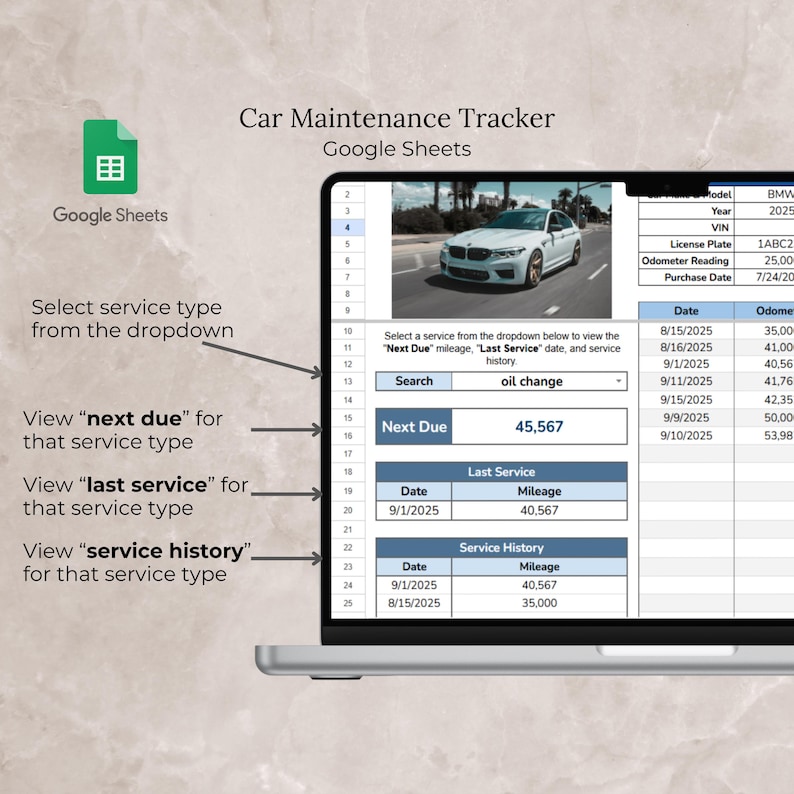Click the row 9 header
This screenshot has height=794, width=794.
click(347, 310)
